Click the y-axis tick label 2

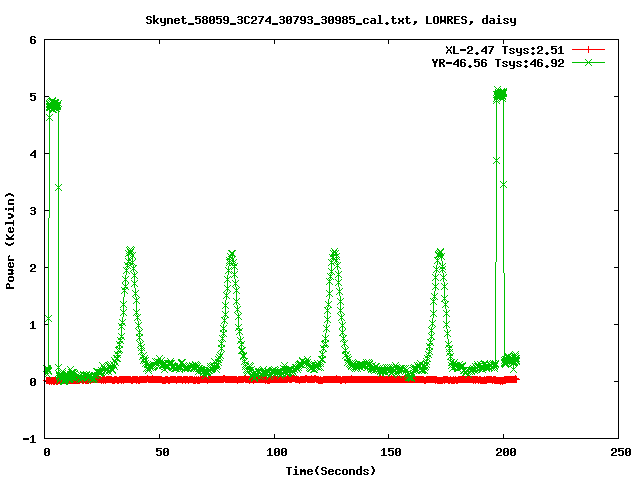point(33,268)
